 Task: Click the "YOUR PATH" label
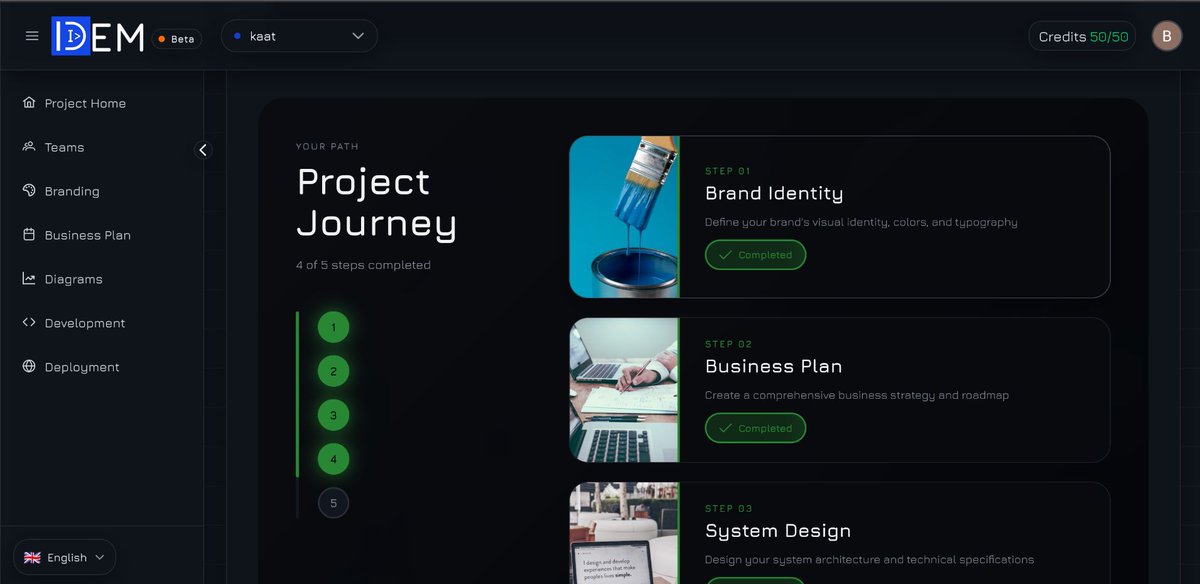328,147
